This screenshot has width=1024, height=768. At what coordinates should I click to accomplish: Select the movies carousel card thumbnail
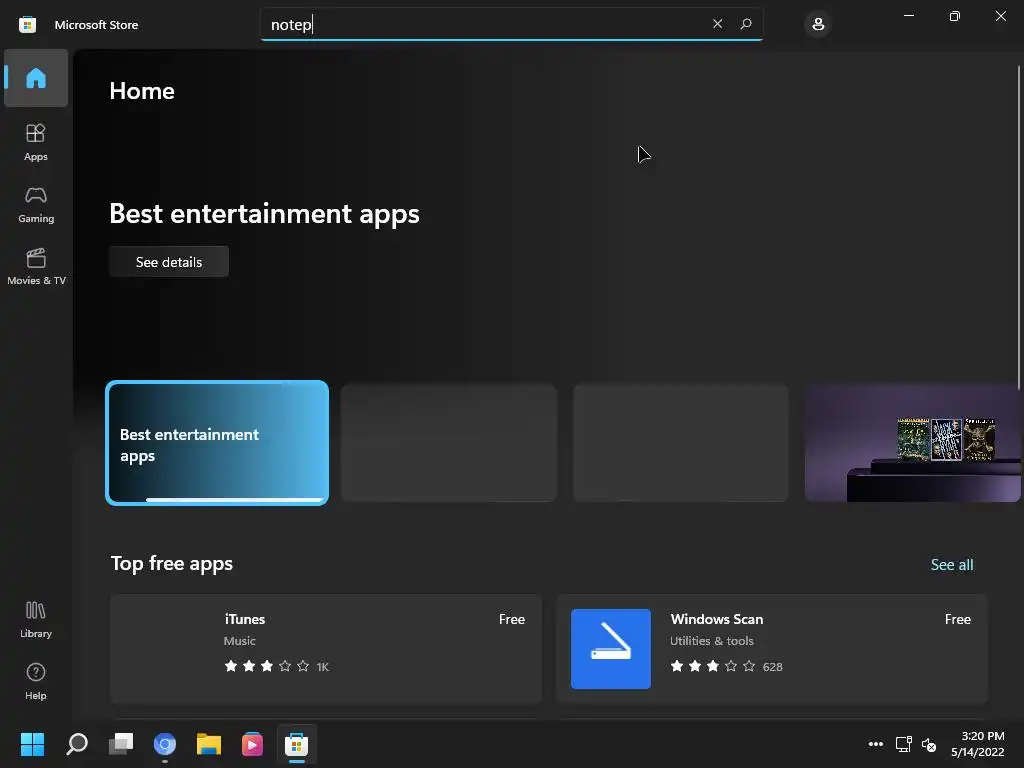912,443
